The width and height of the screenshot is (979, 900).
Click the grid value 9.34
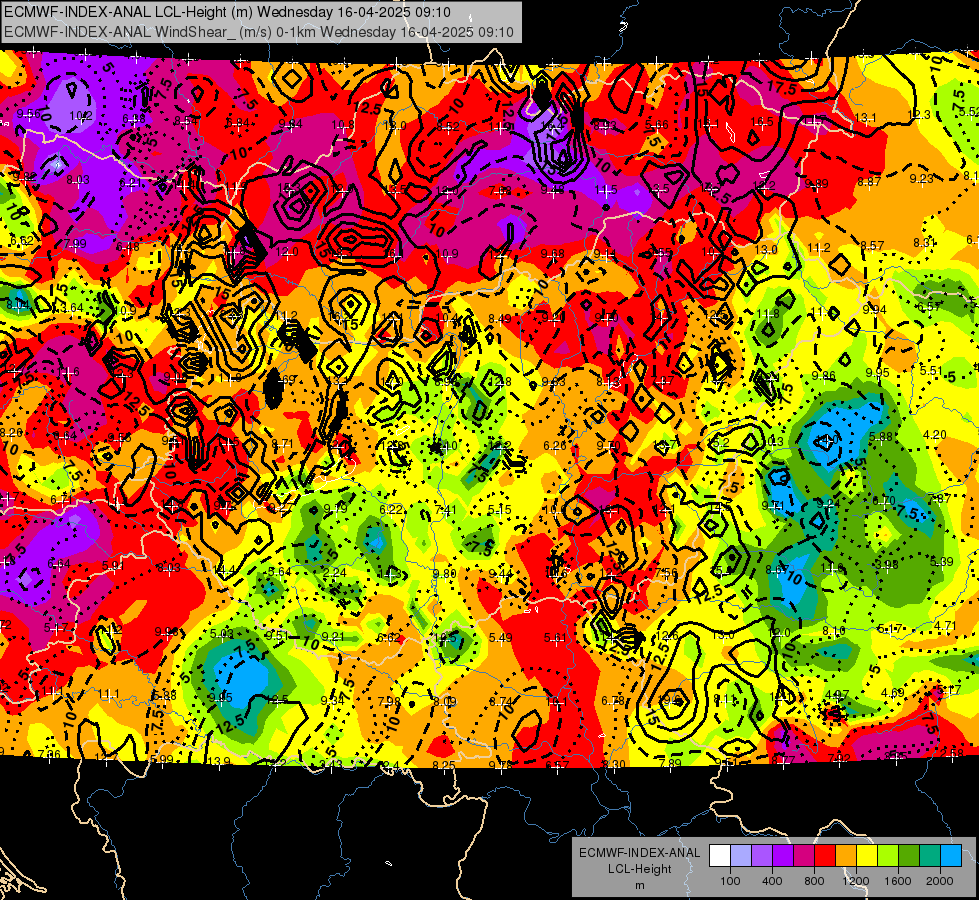[x=332, y=701]
